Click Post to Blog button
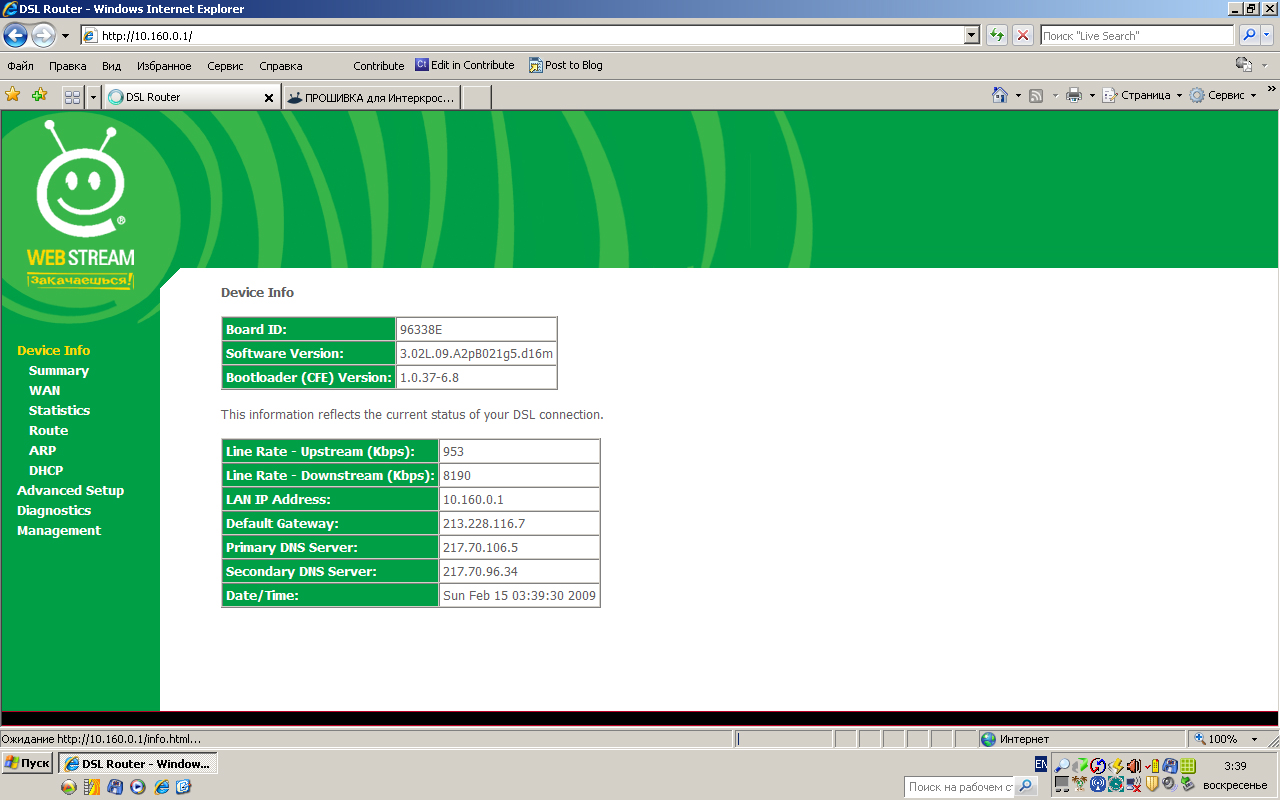Screen dimensions: 1280x800 pos(566,65)
